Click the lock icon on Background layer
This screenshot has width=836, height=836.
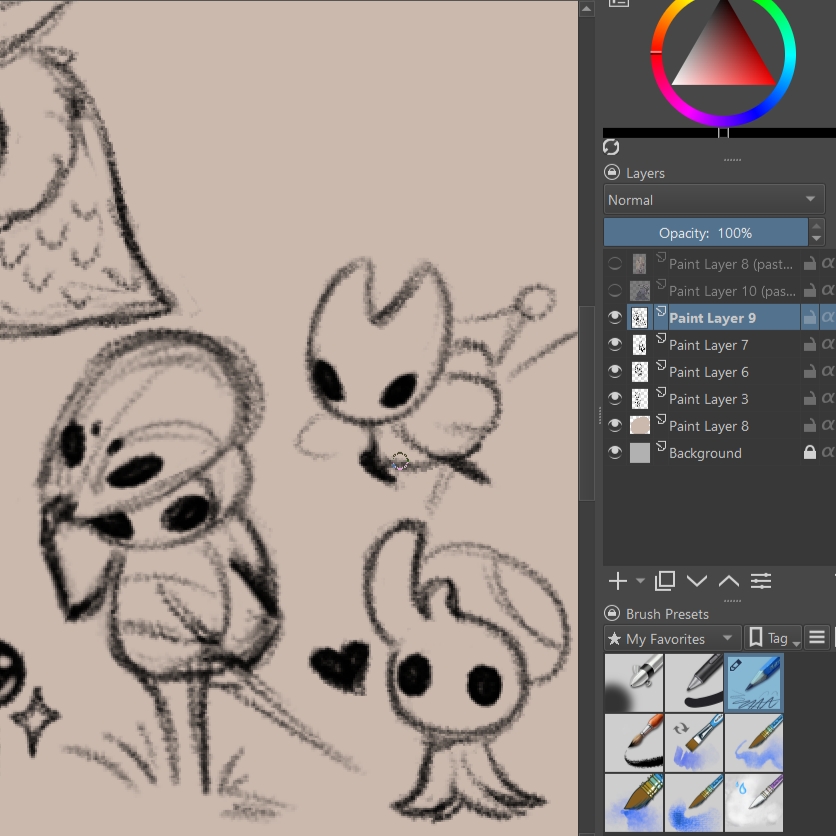(810, 453)
